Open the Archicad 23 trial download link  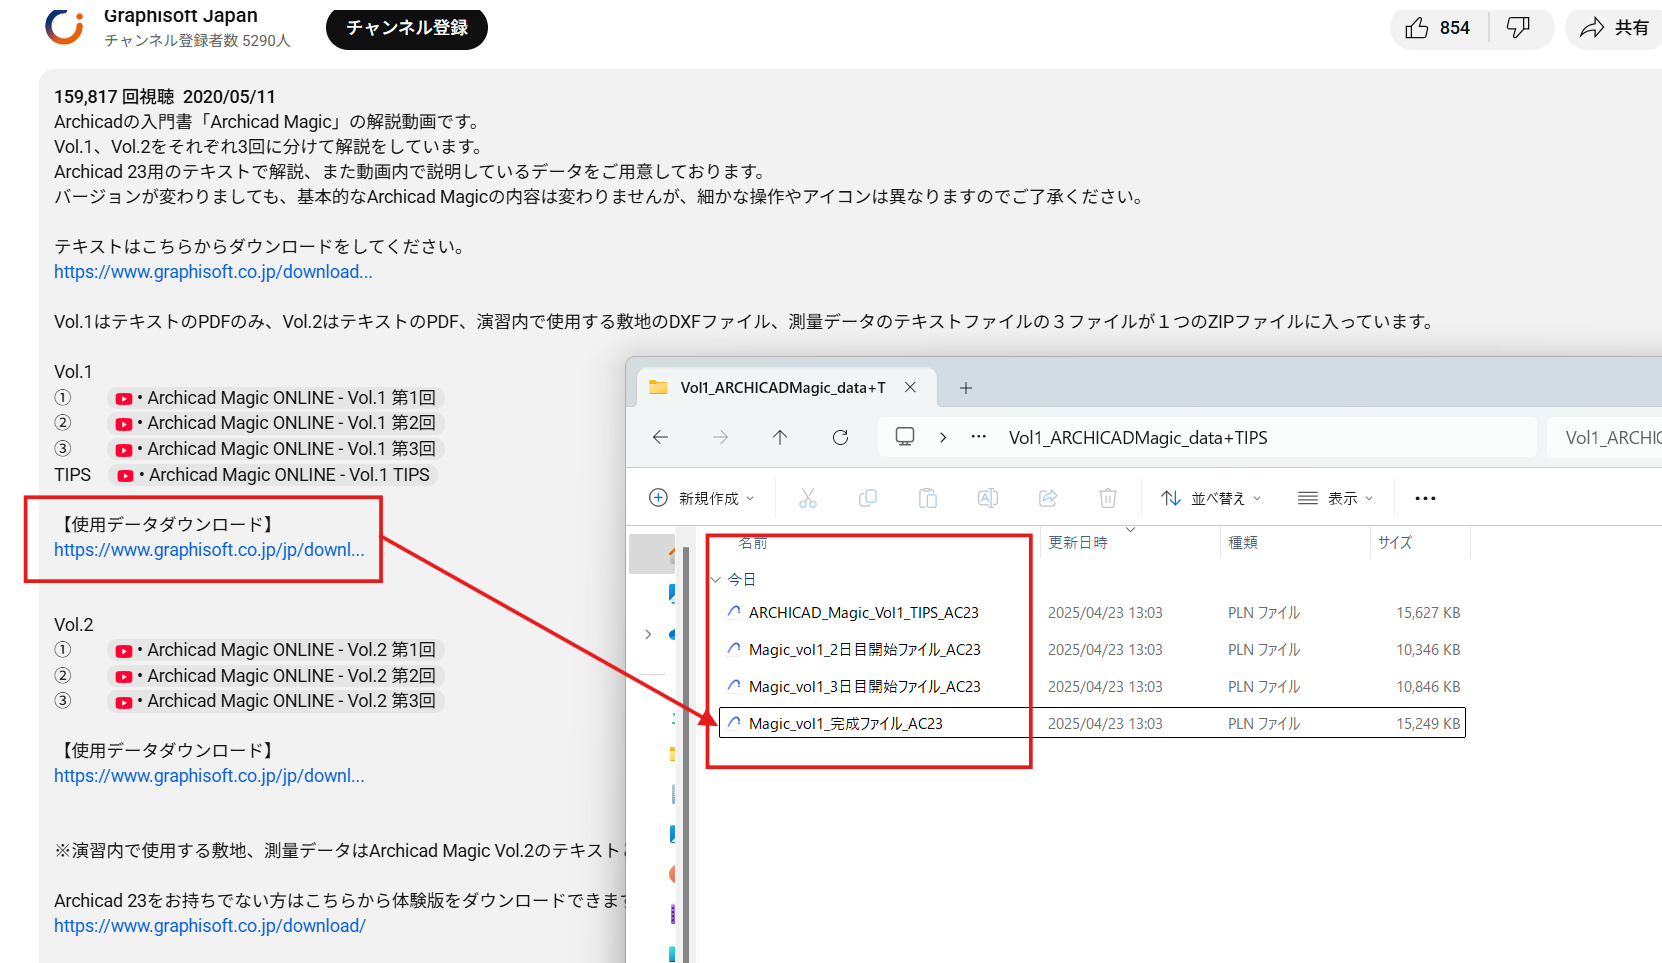pyautogui.click(x=210, y=926)
